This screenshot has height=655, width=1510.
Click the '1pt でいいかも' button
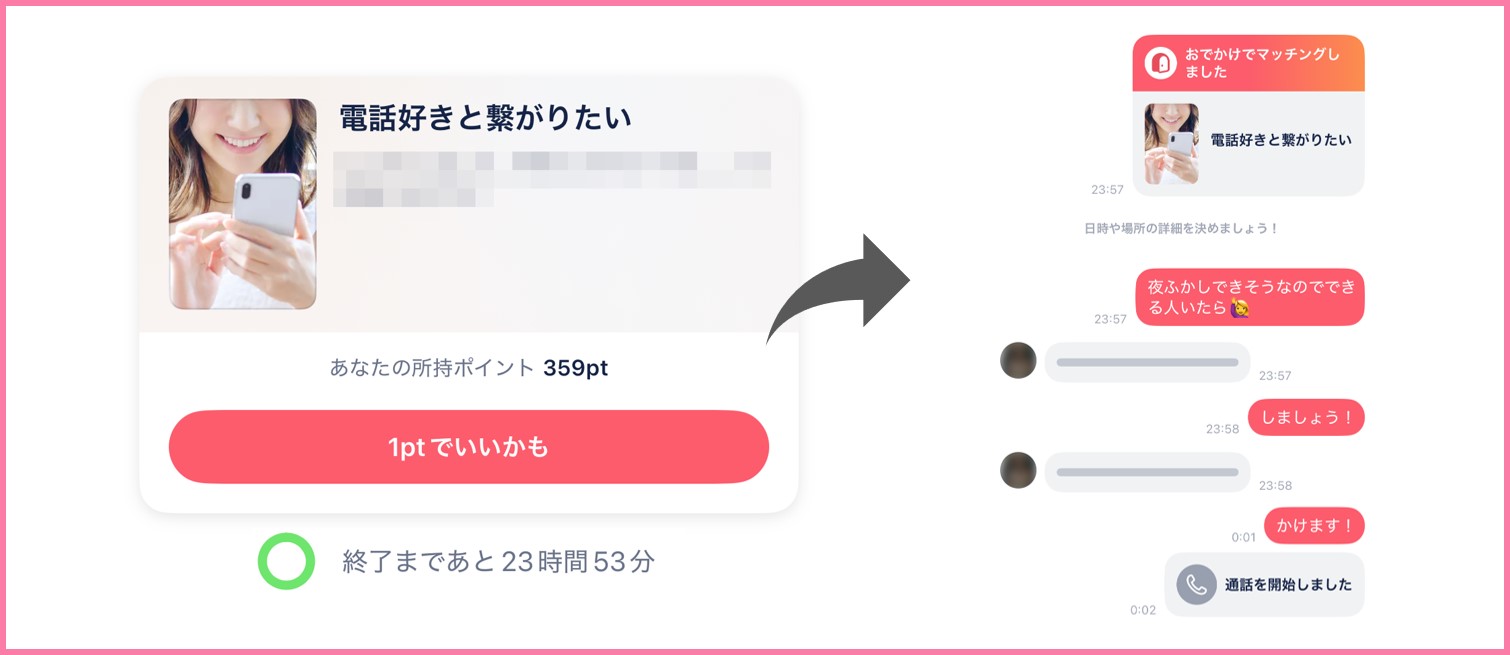(468, 447)
